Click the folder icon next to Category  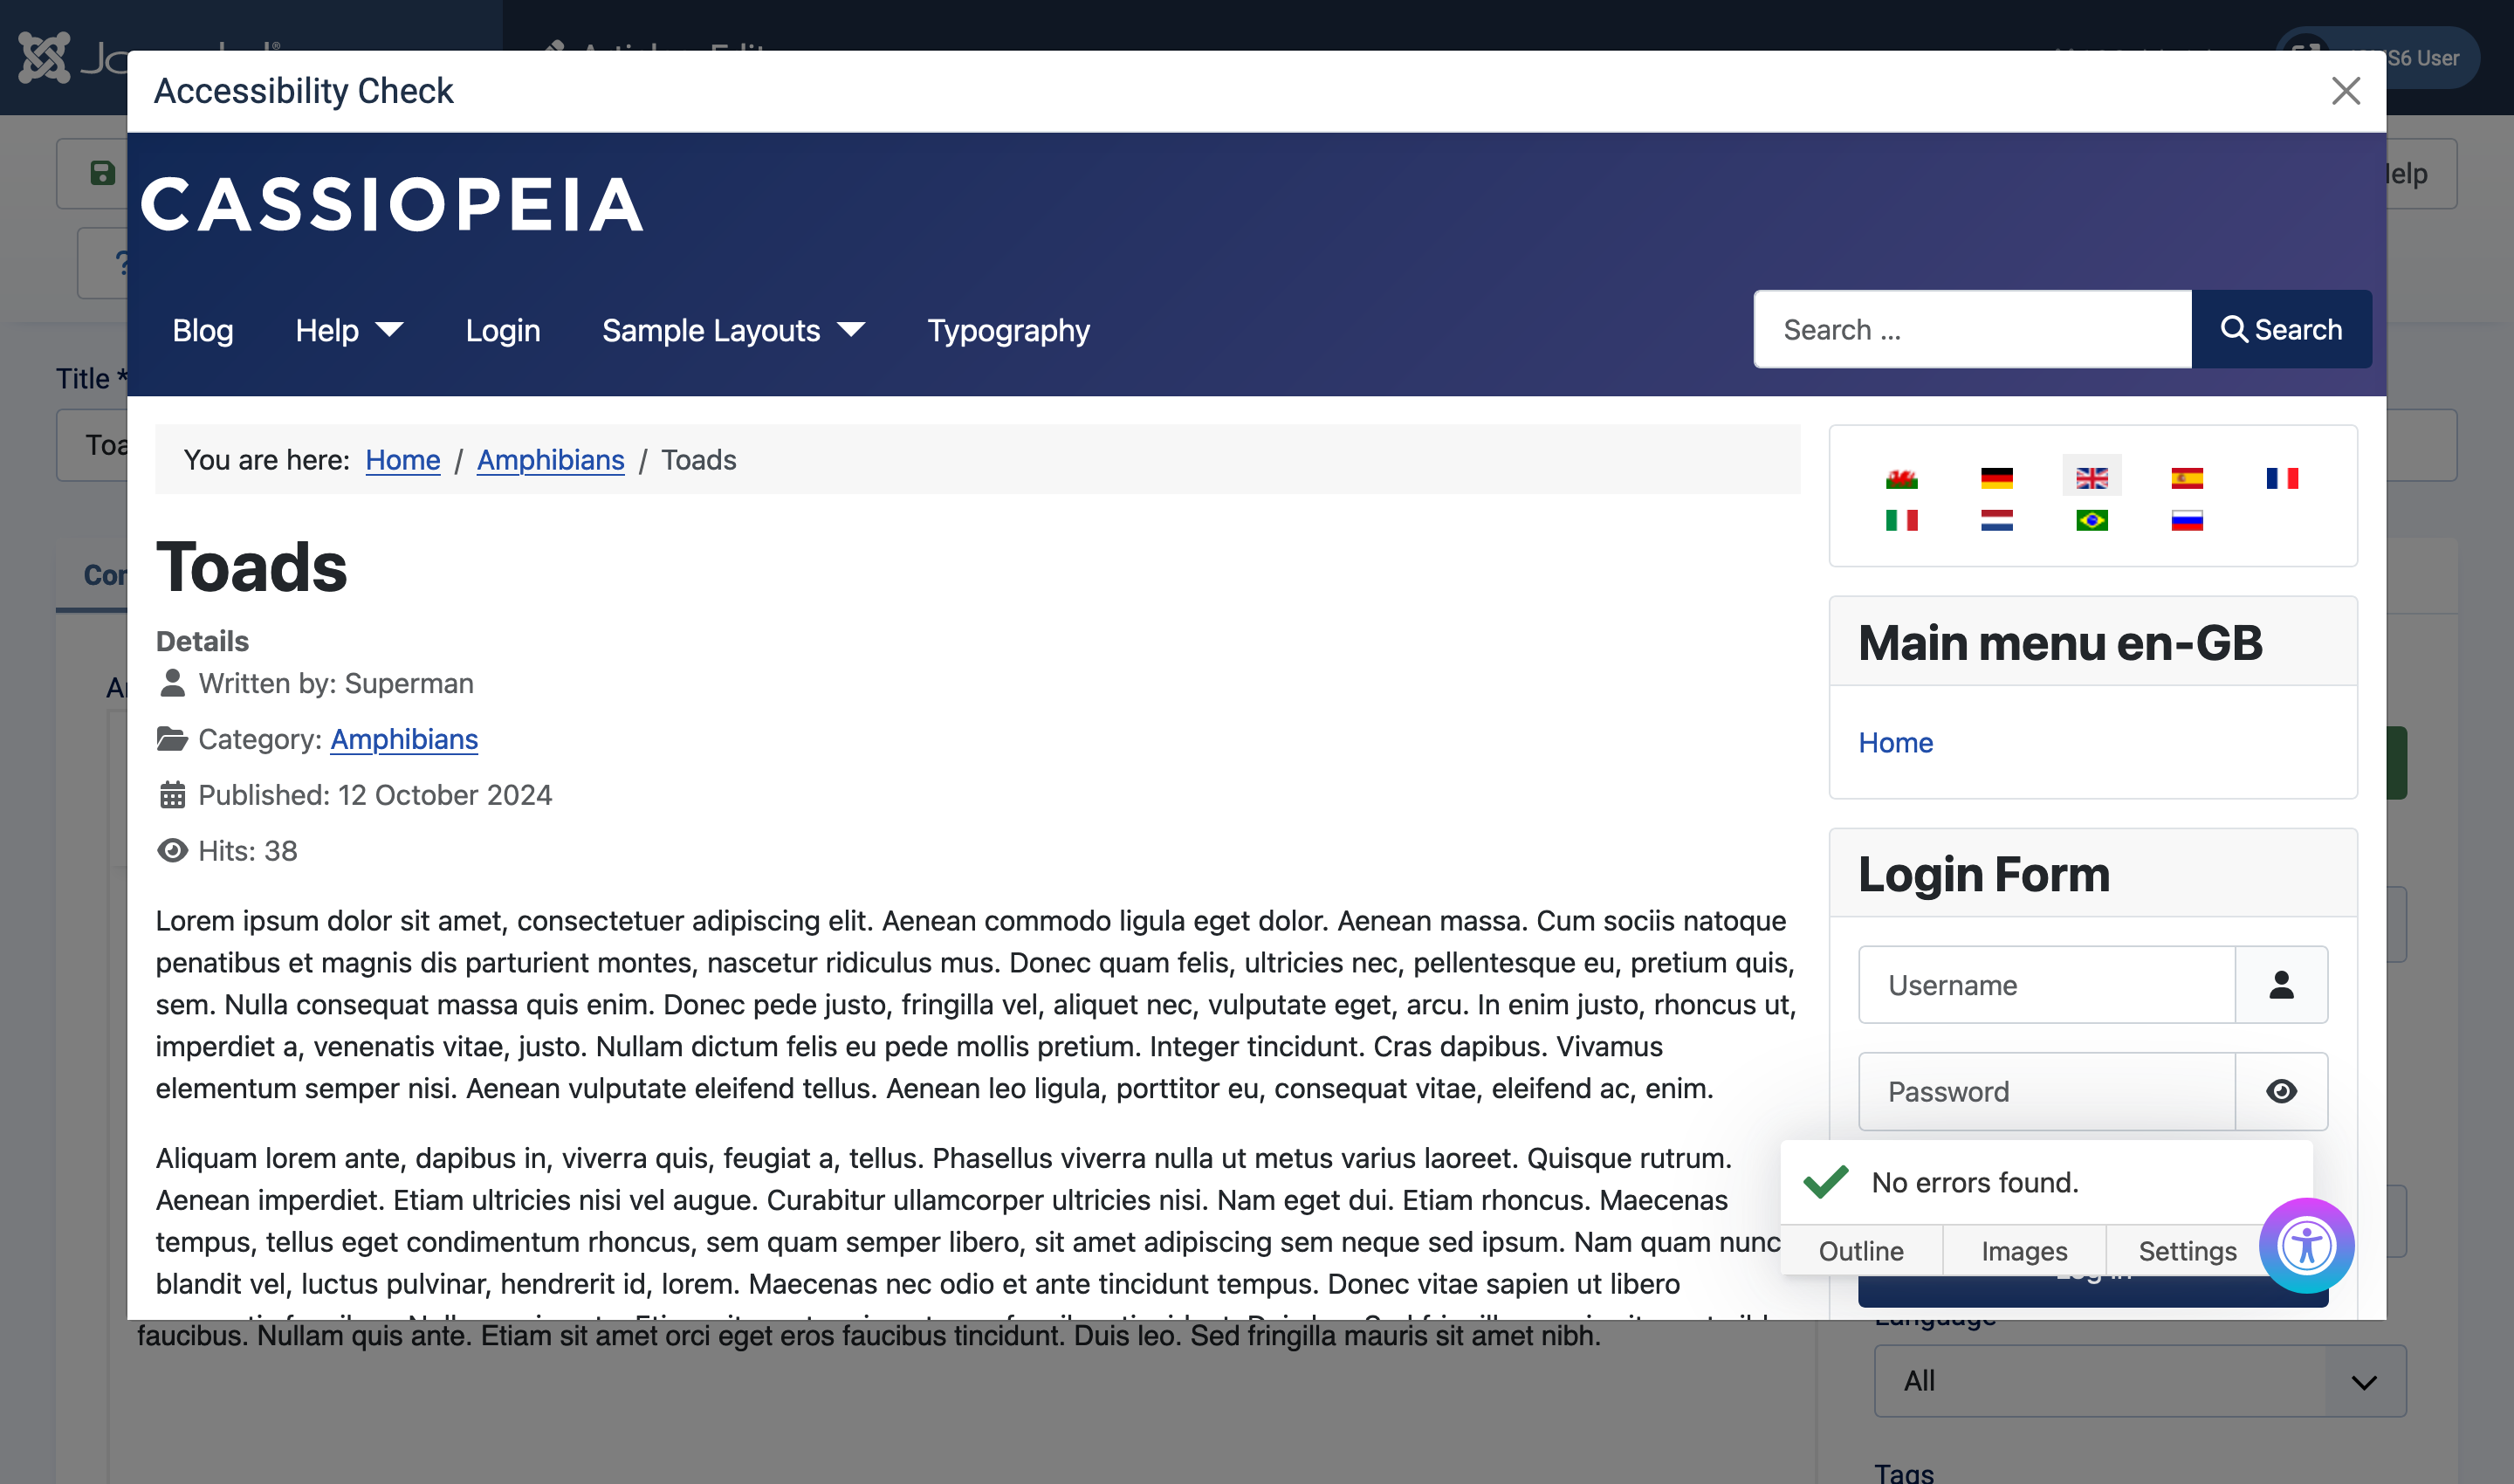173,739
